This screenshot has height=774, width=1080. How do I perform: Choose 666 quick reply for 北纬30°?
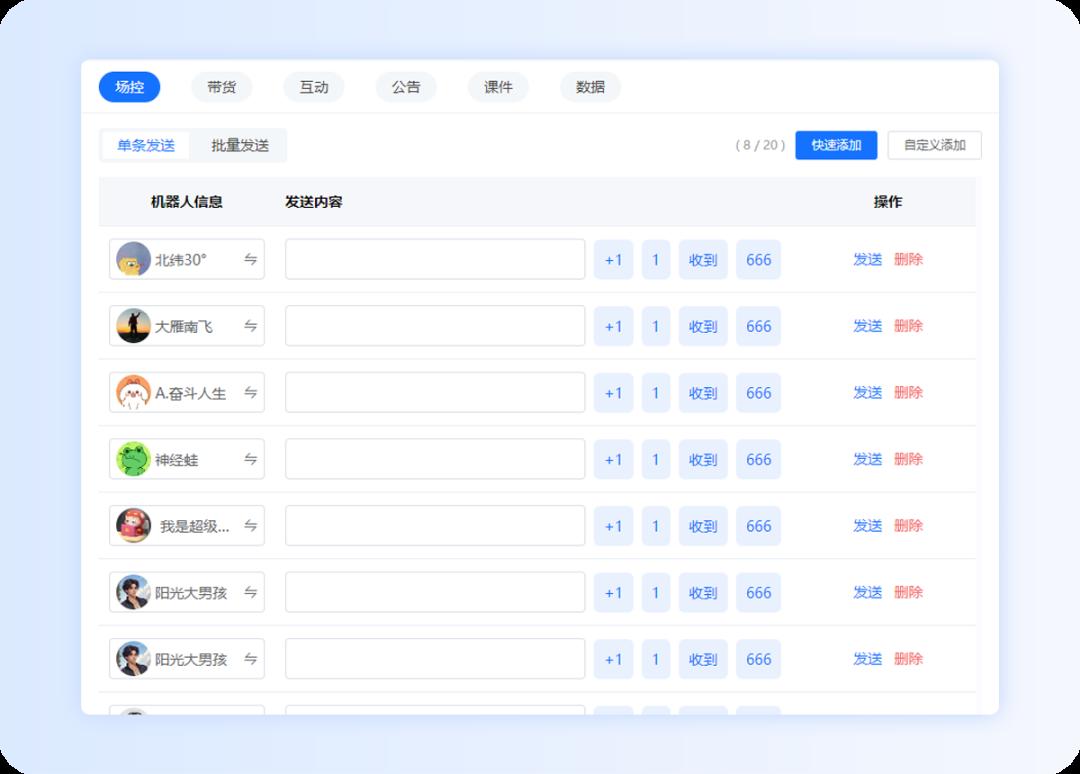(758, 260)
